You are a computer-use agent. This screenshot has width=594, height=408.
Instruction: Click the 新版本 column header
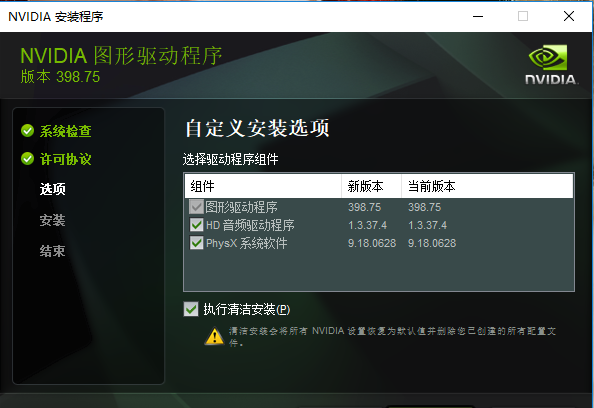point(371,186)
